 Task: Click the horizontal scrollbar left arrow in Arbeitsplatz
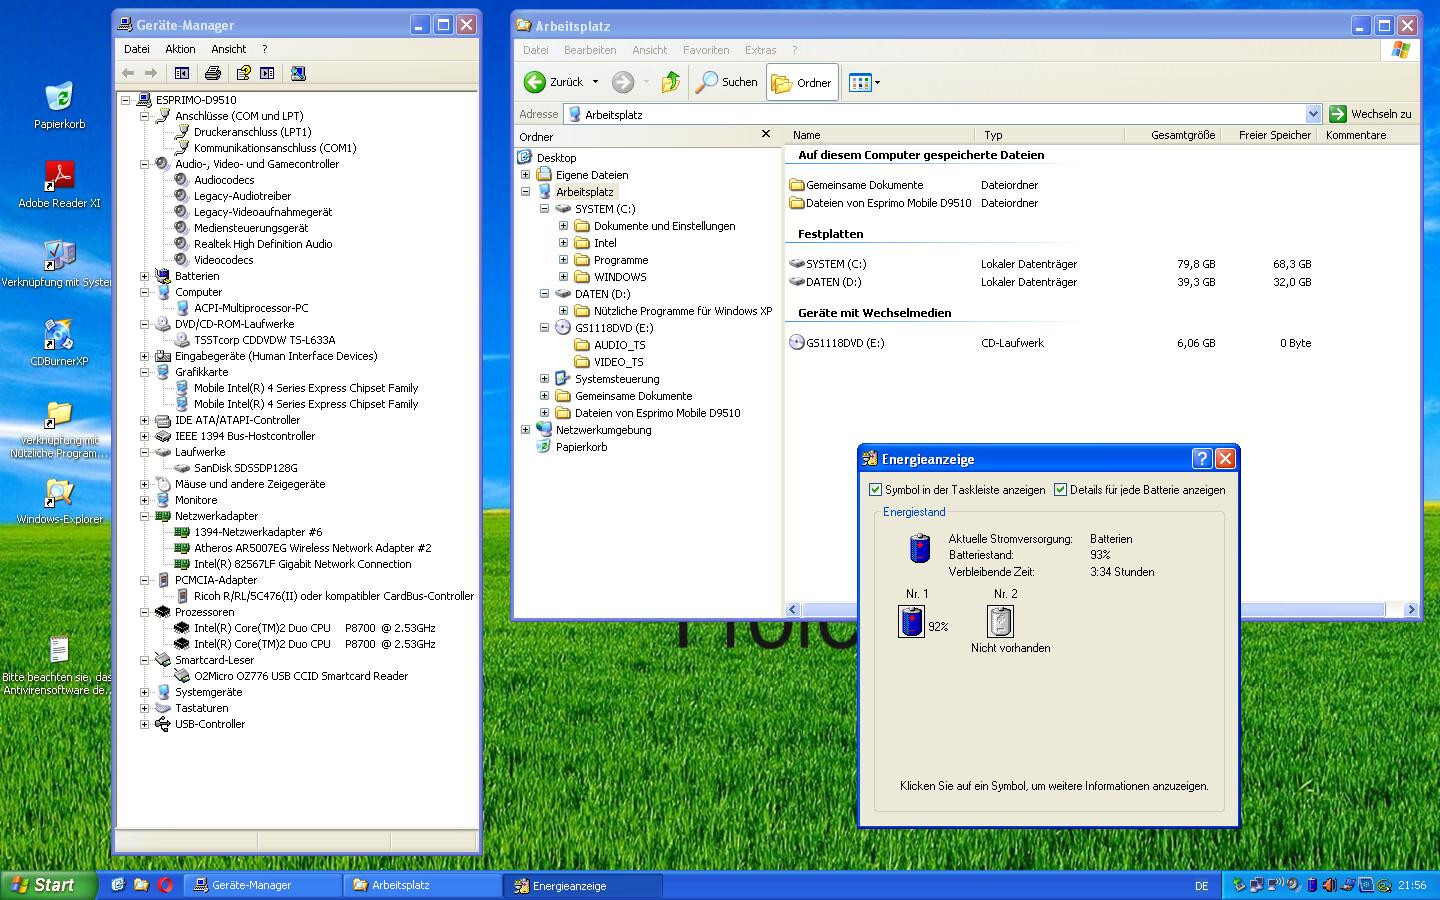(x=793, y=609)
